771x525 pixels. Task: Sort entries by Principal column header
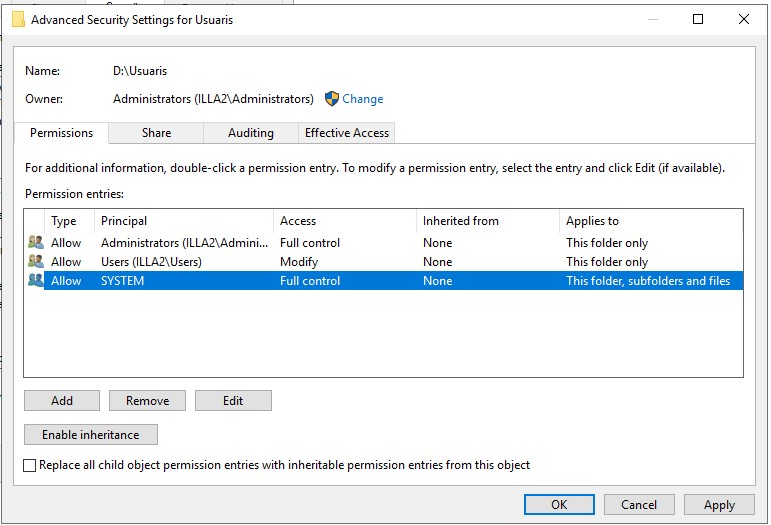[x=183, y=221]
